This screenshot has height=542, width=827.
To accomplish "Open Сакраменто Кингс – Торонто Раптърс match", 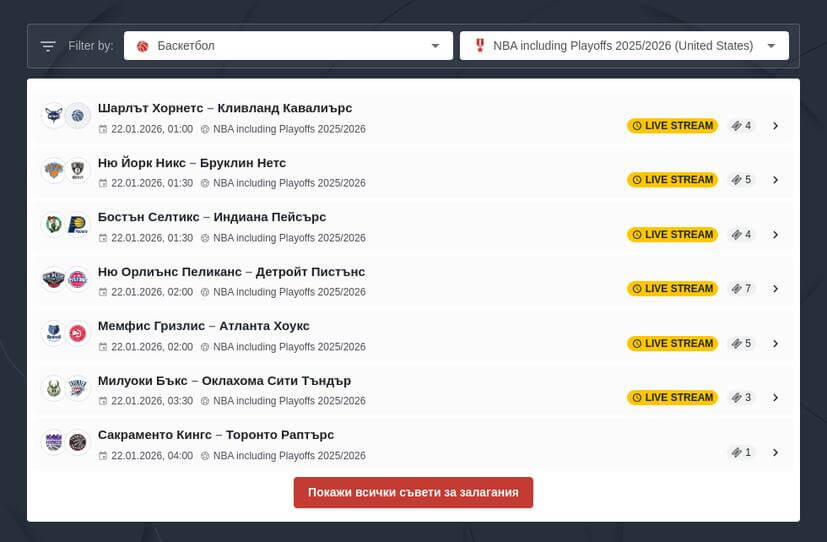I will pos(216,435).
